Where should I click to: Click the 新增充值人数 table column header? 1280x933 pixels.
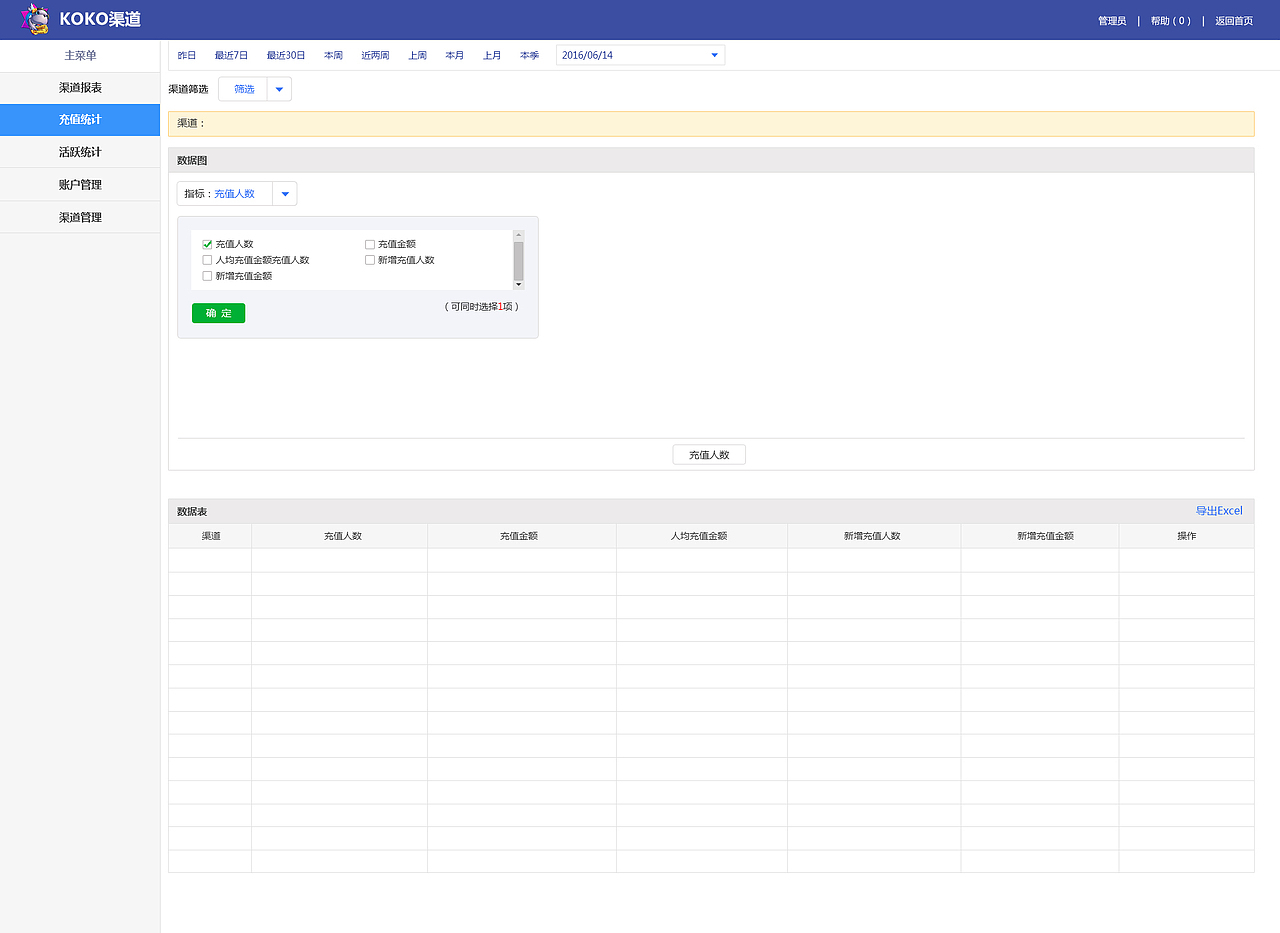[x=874, y=536]
